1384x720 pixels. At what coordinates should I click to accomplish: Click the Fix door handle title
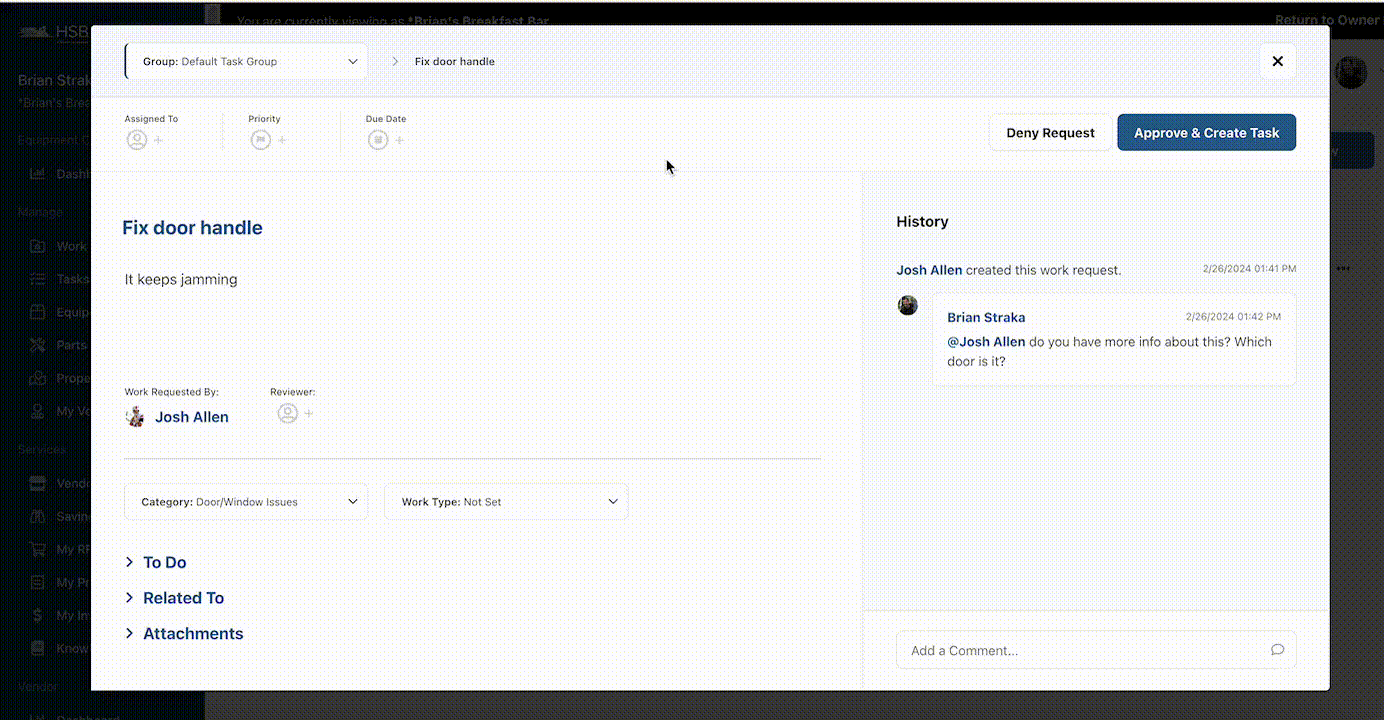(192, 228)
